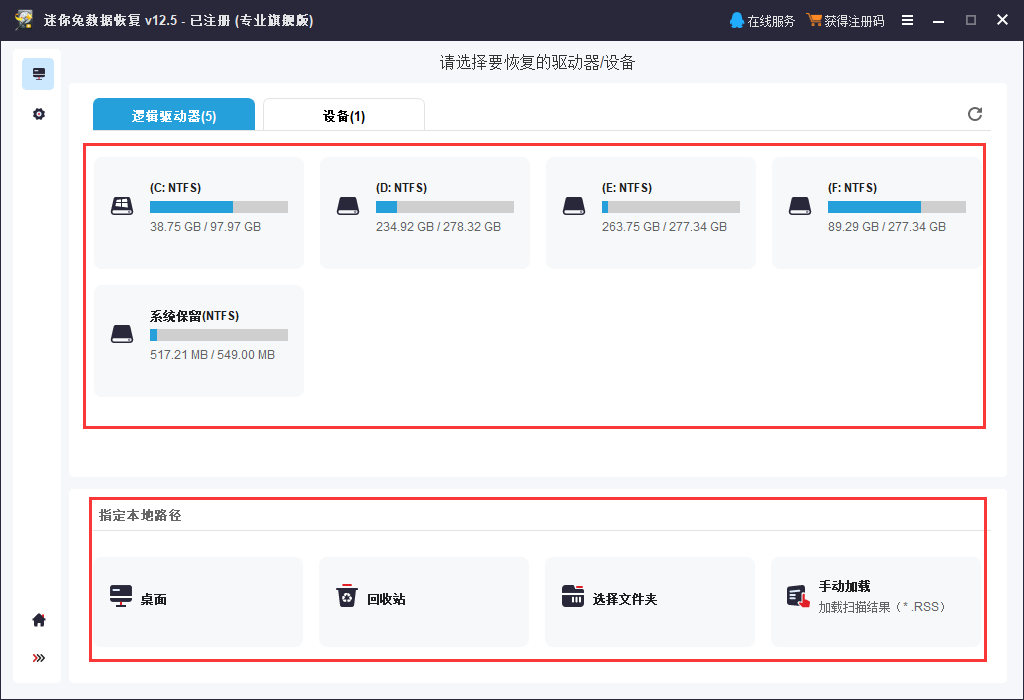The width and height of the screenshot is (1024, 700).
Task: Click the app logo in the title bar
Action: tap(24, 20)
